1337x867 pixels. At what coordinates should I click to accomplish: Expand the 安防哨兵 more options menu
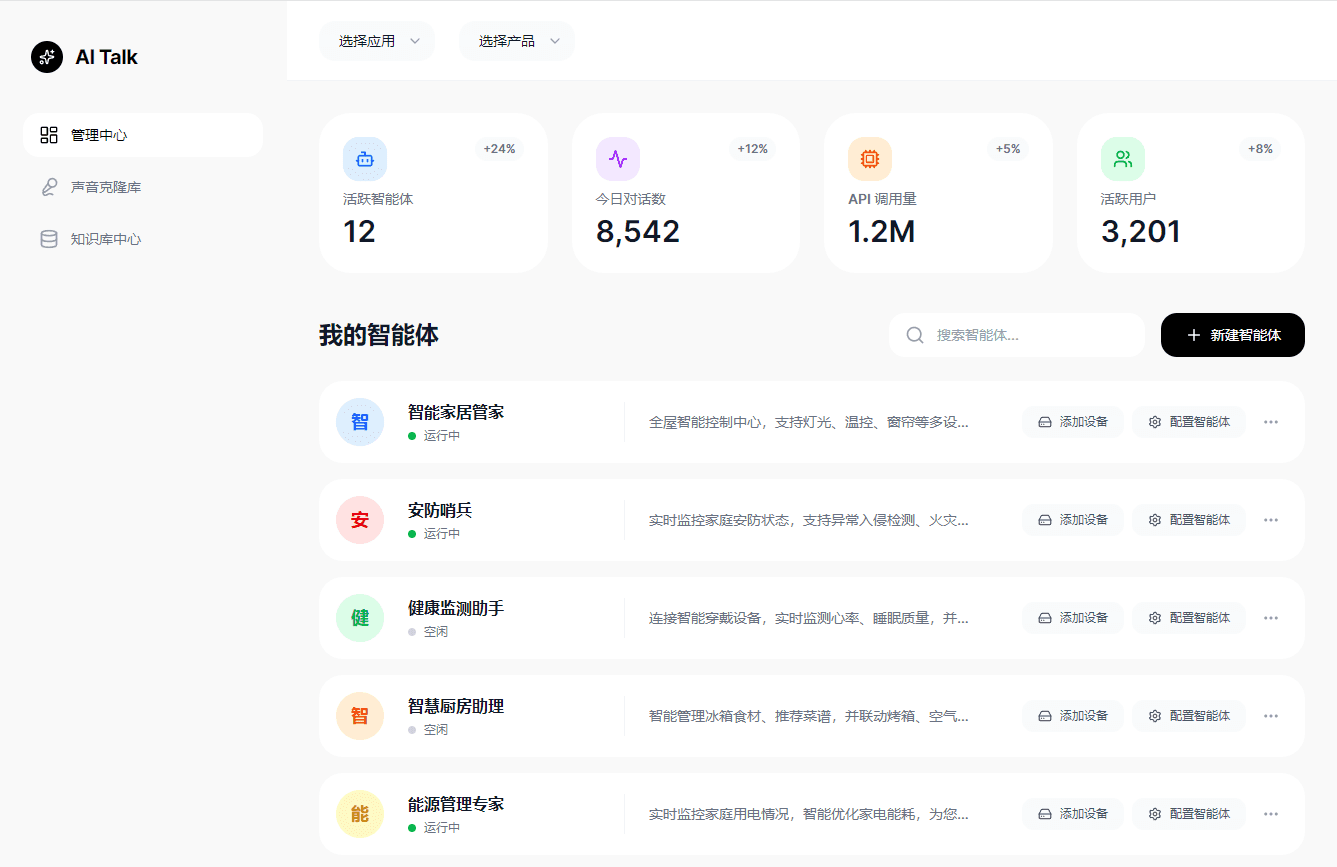pos(1270,519)
